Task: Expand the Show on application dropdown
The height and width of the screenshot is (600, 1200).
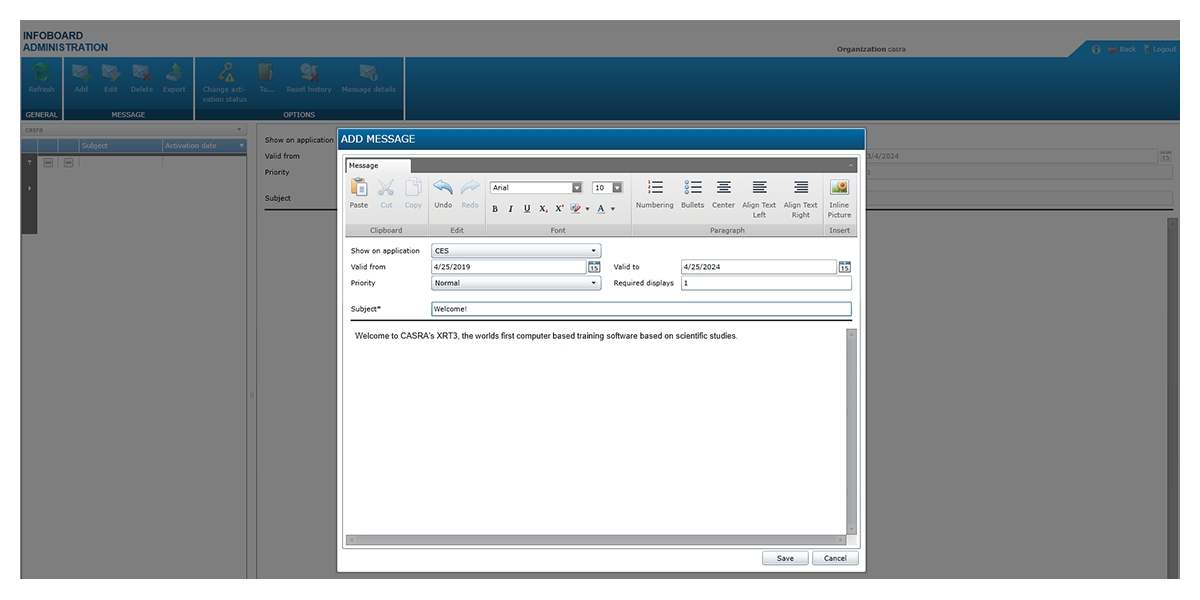Action: (x=594, y=251)
